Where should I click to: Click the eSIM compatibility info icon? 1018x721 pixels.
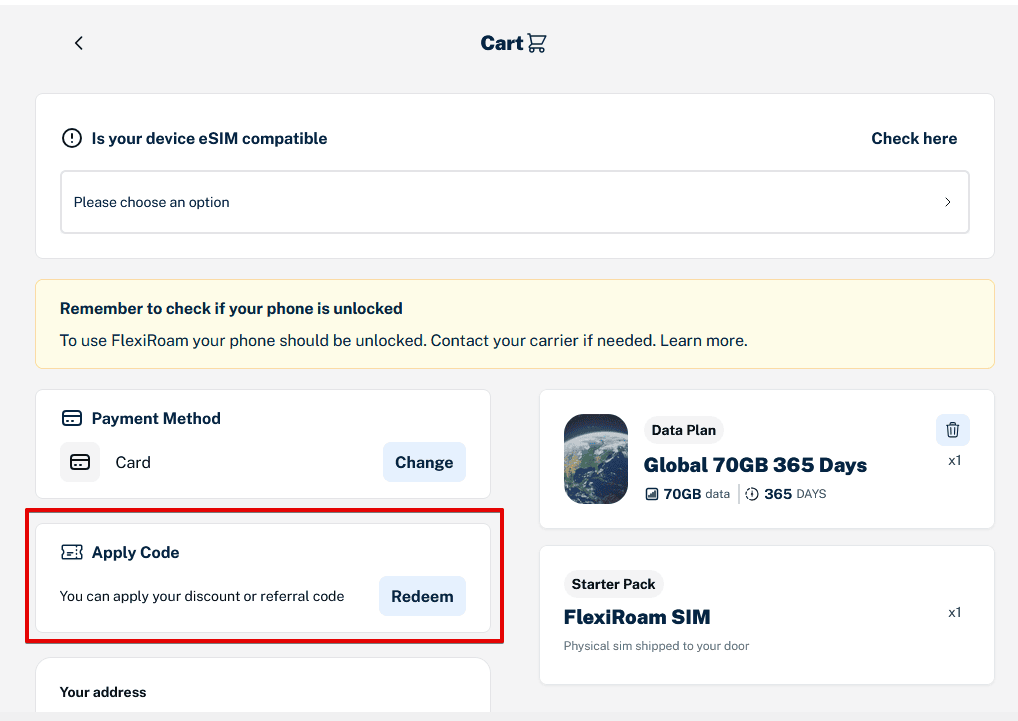point(72,139)
